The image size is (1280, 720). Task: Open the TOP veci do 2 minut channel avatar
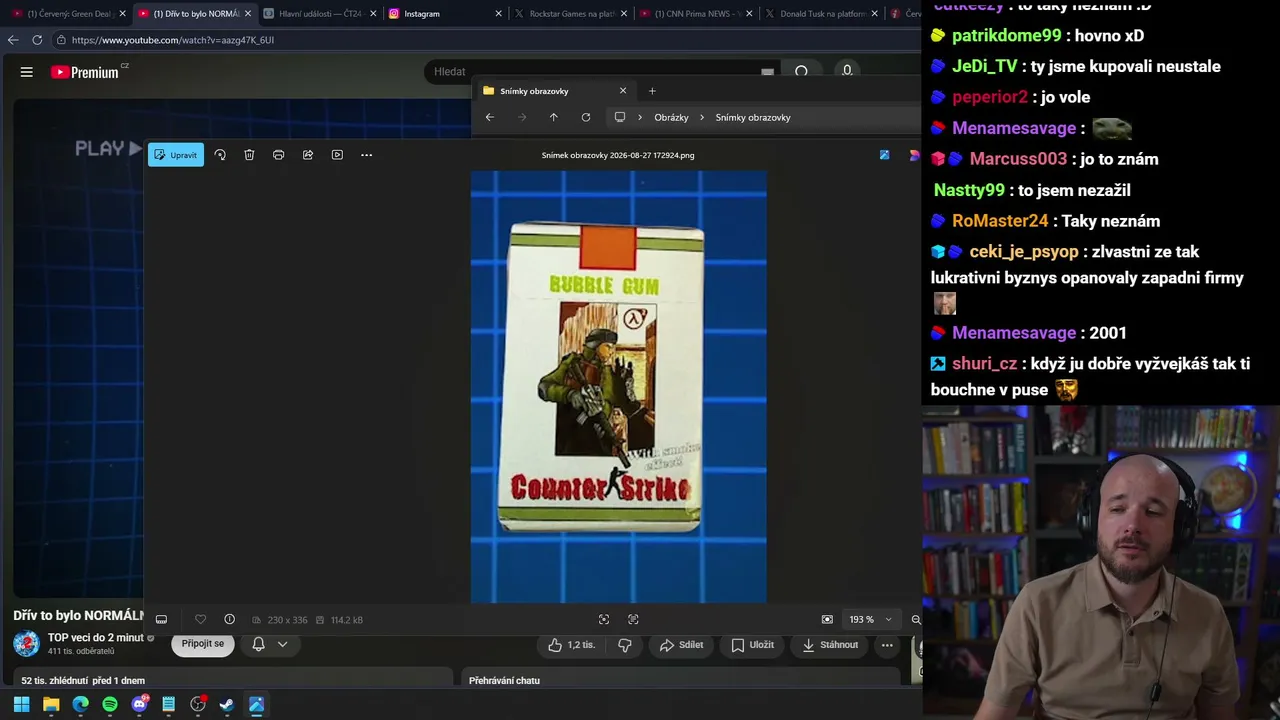coord(27,644)
